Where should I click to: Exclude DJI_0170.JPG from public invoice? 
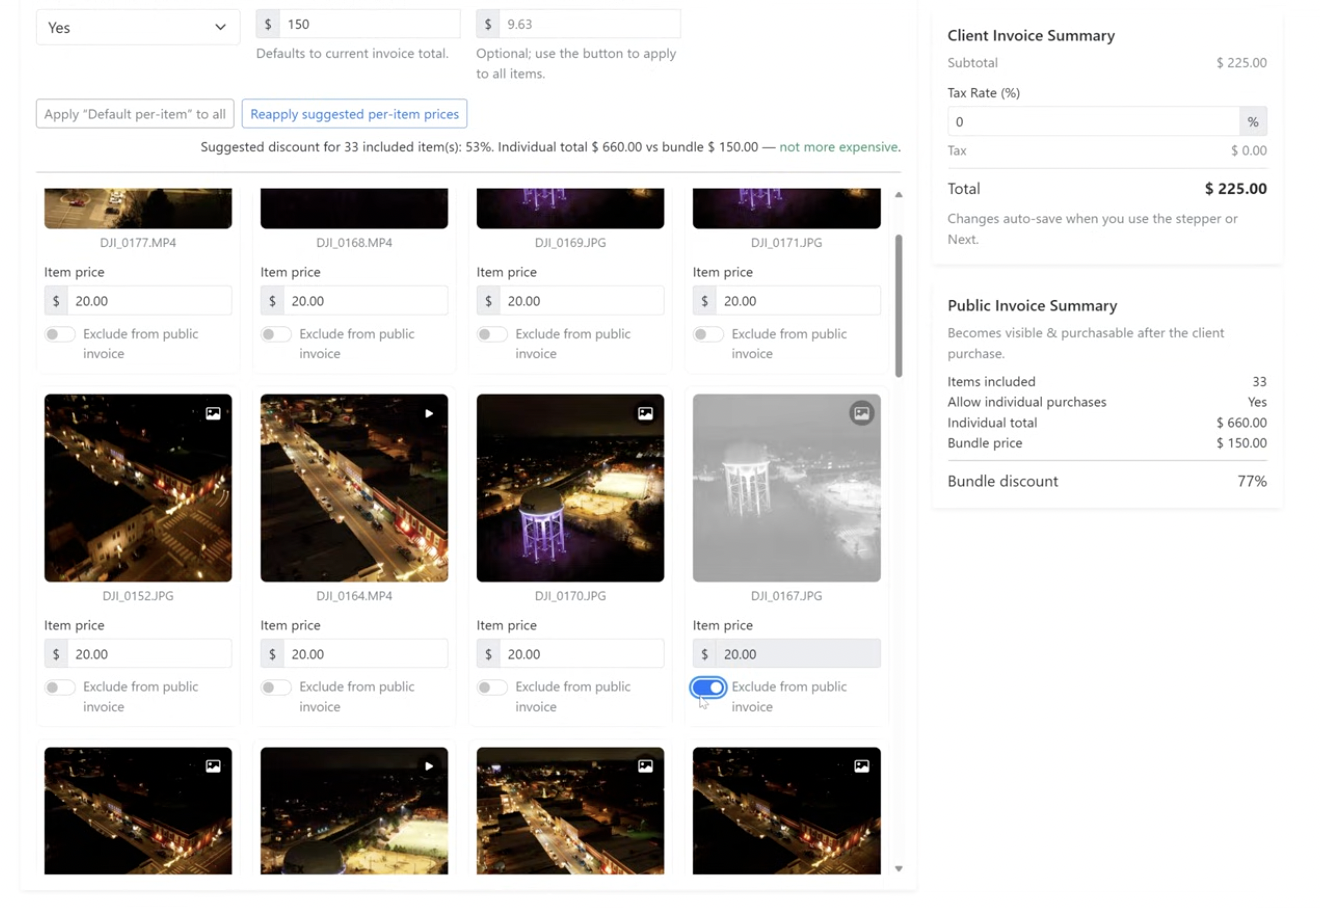pos(492,687)
